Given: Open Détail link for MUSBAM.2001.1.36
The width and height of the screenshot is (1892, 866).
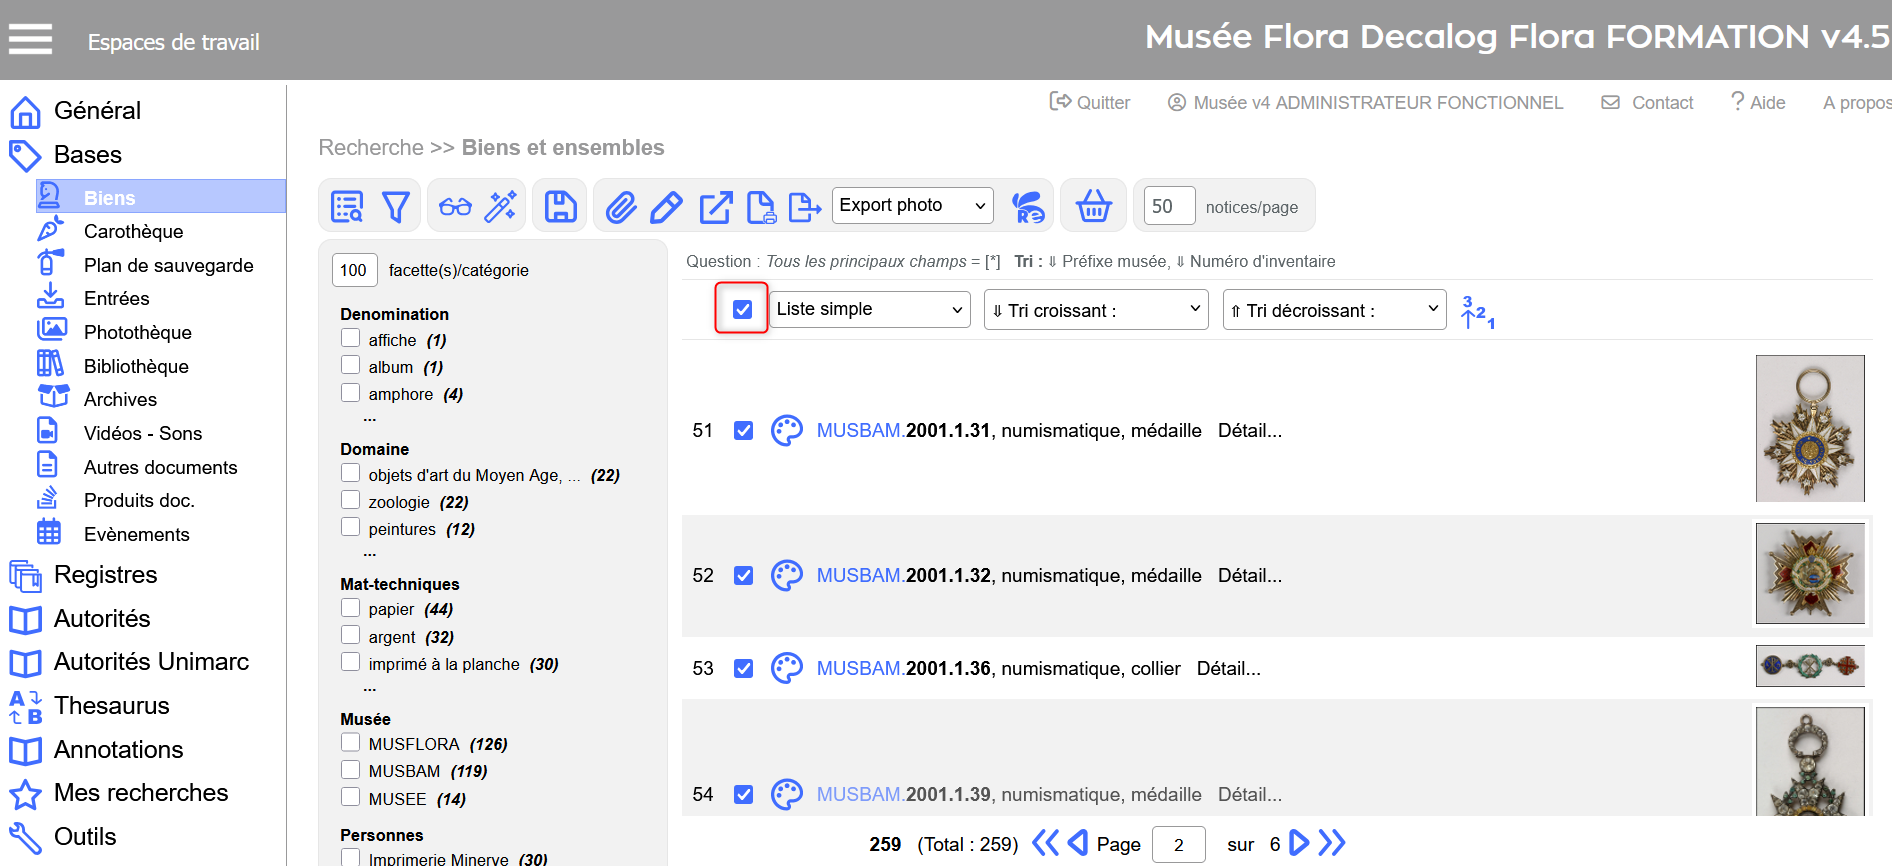Looking at the screenshot, I should [x=1228, y=669].
